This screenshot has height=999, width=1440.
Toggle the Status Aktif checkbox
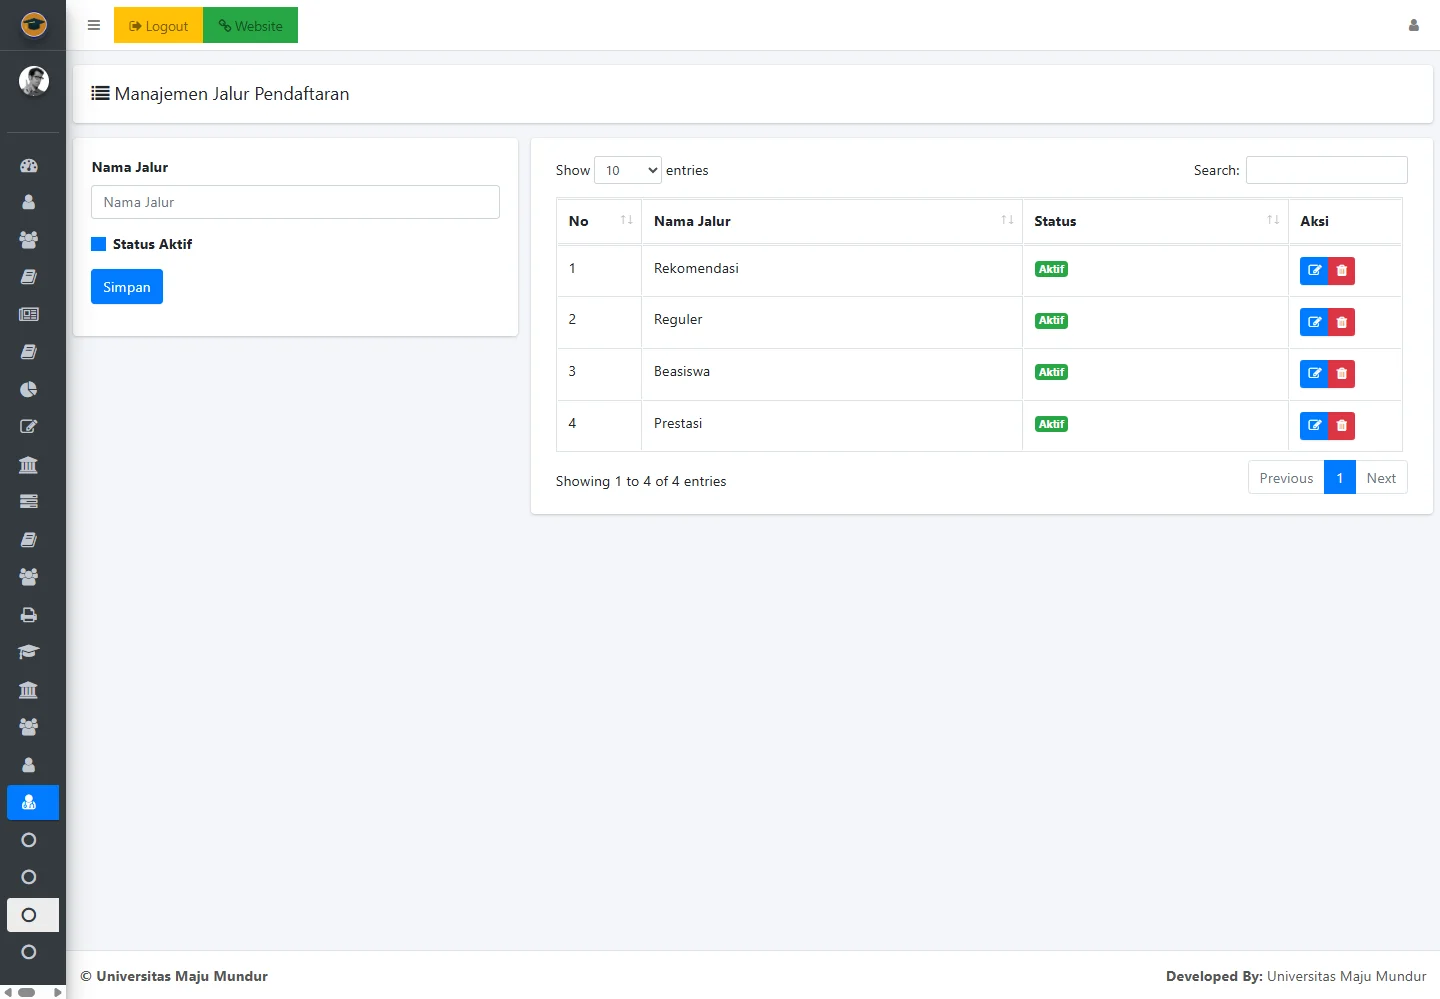pos(99,244)
